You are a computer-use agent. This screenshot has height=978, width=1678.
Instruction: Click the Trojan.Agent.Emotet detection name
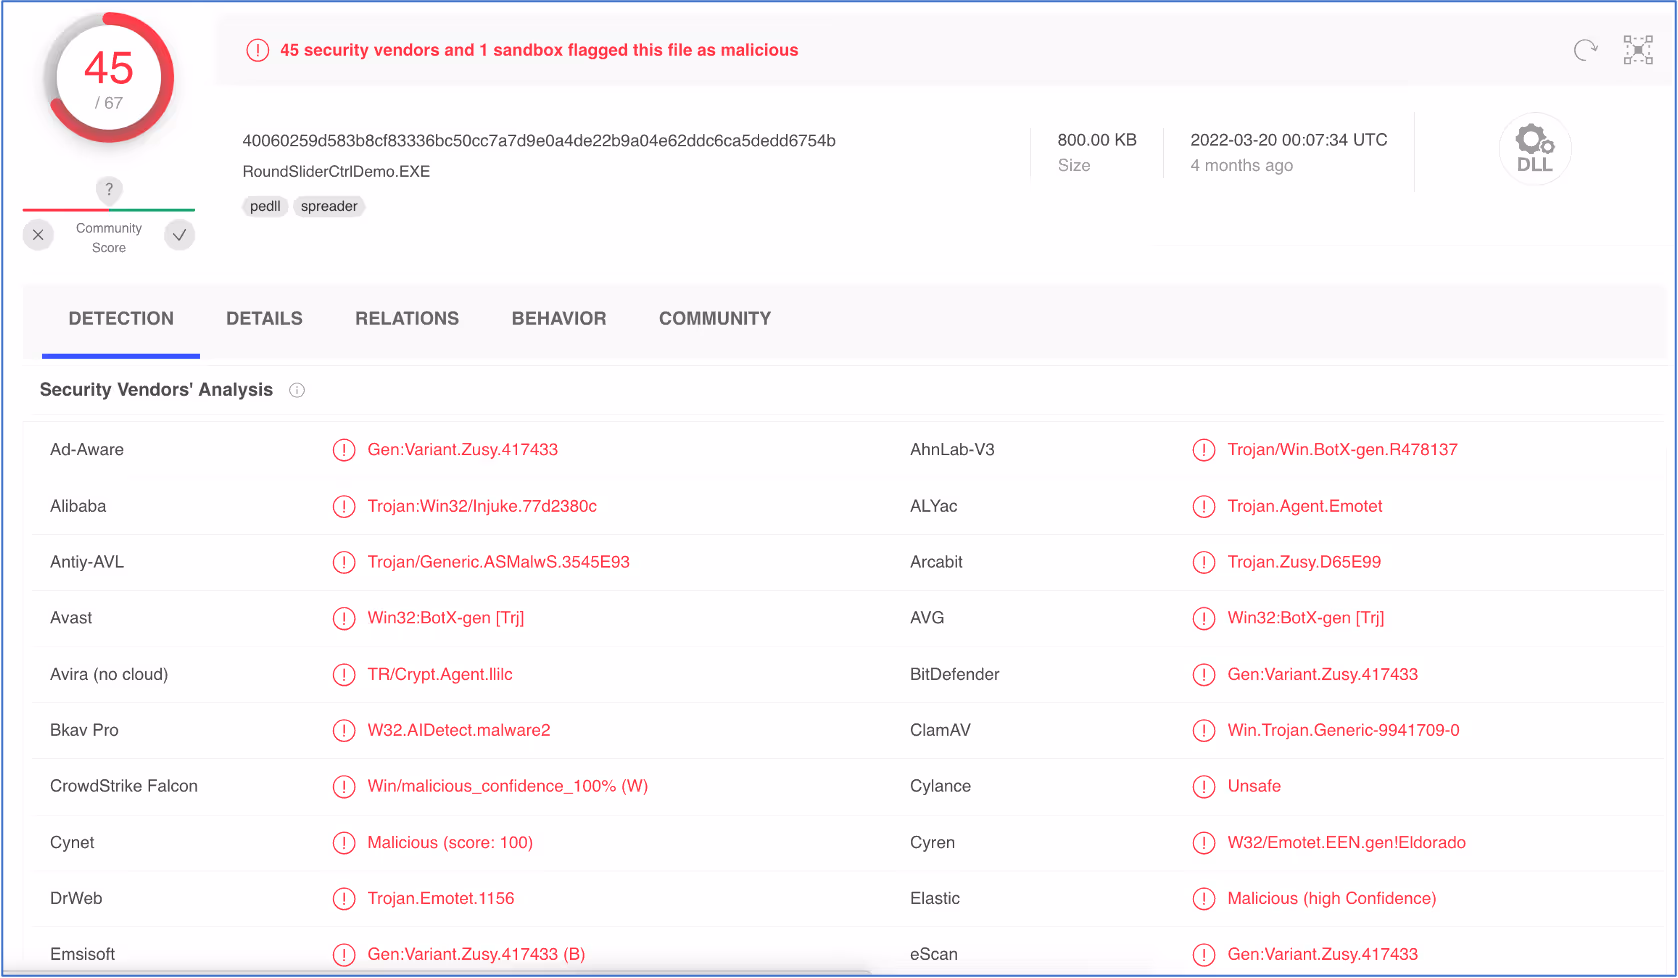[1305, 506]
